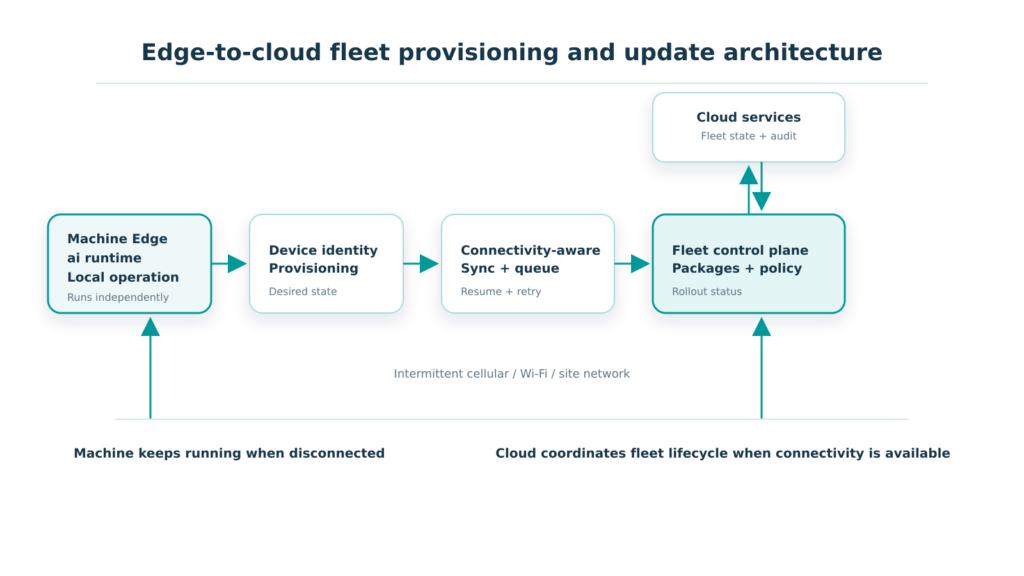Click the 'Rollout status' label

point(707,291)
